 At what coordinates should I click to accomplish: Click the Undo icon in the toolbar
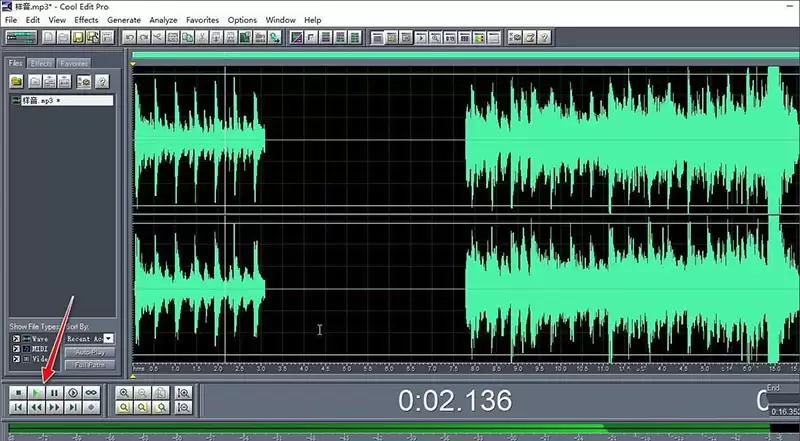point(130,37)
